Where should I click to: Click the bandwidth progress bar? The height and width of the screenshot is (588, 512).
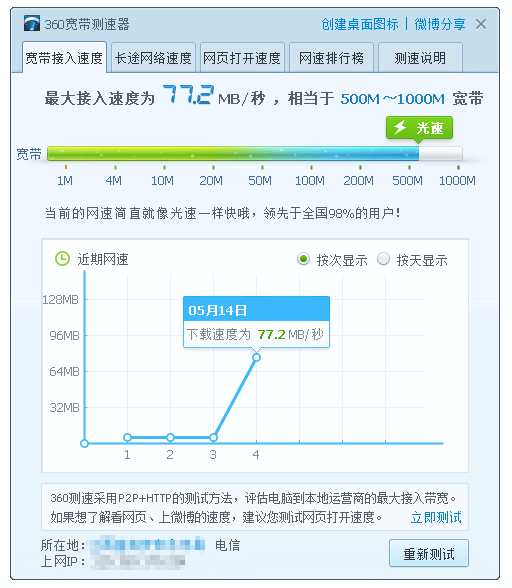coord(254,154)
